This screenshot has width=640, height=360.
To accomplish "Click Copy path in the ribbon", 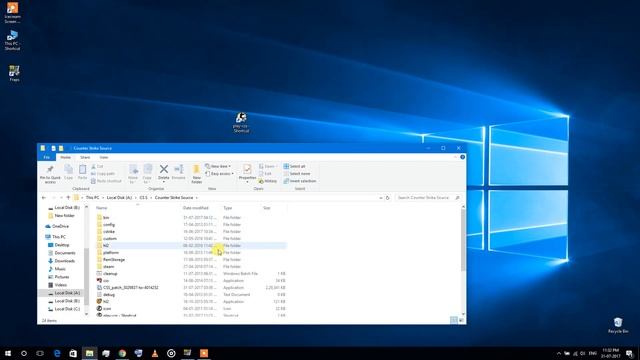I will [x=103, y=173].
